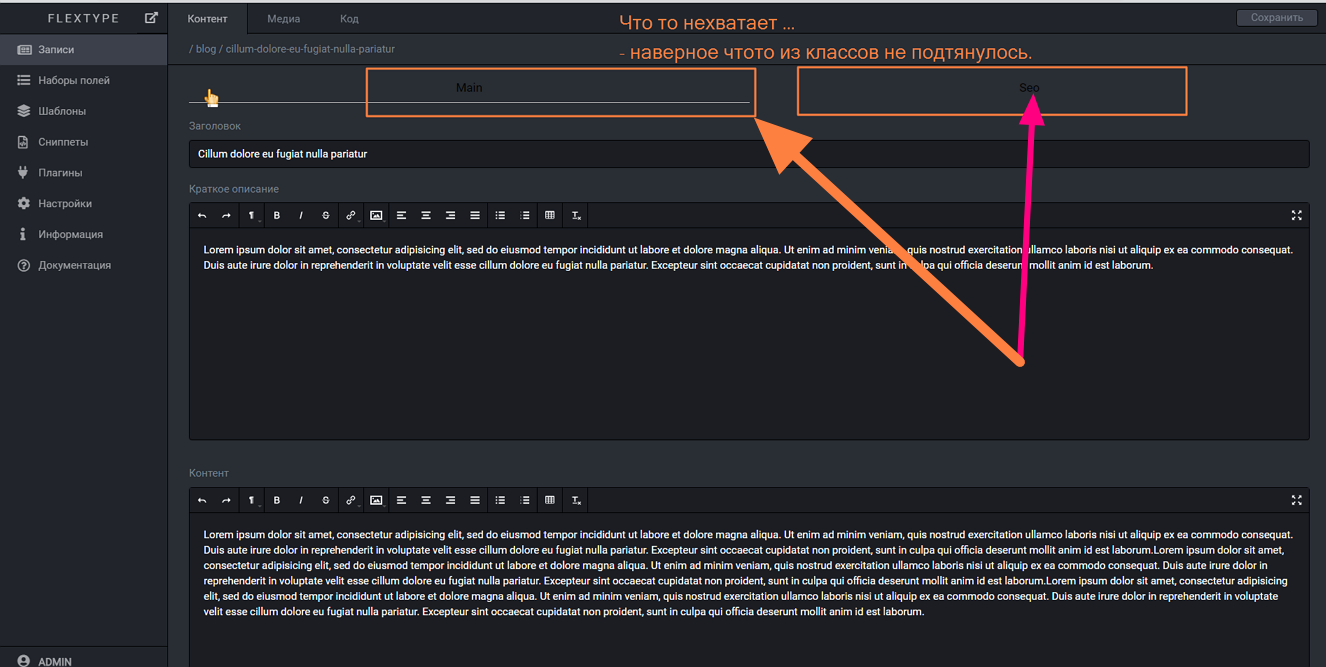Toggle bold in Контент toolbar
This screenshot has height=667, width=1326.
pos(277,500)
